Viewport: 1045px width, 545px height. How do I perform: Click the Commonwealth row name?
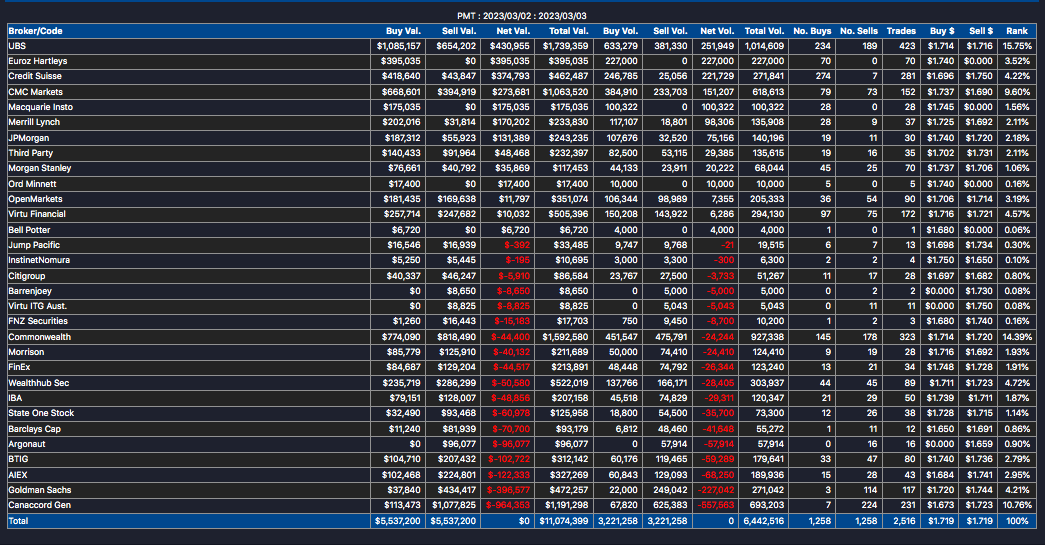point(39,337)
